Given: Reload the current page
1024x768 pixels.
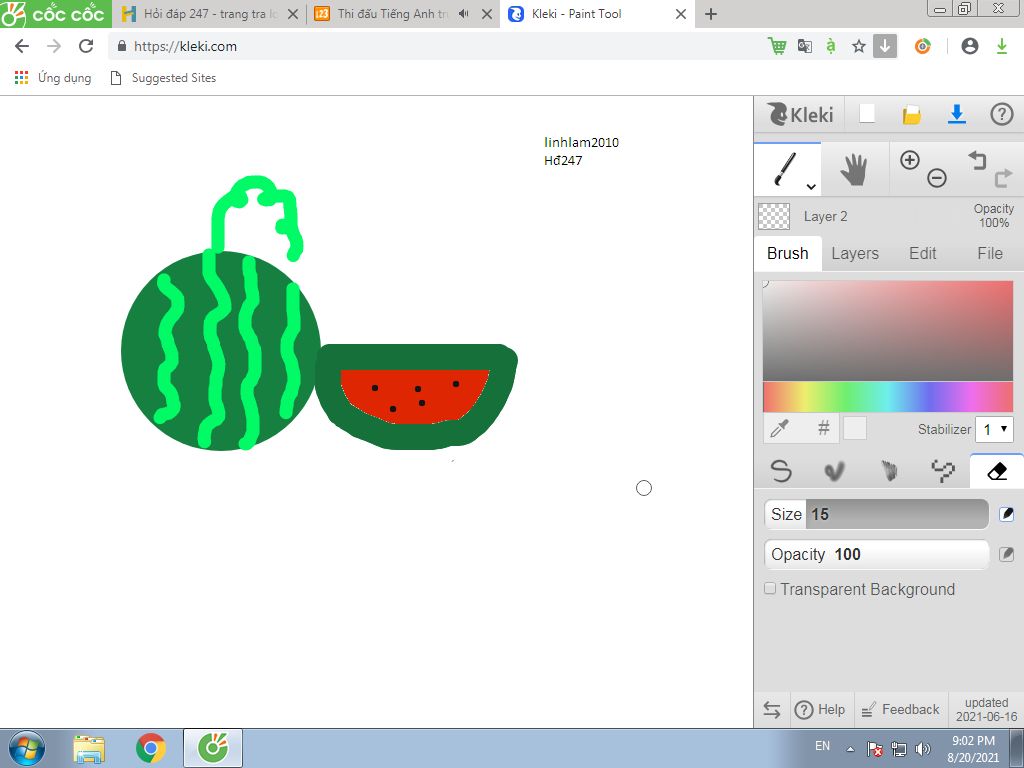Looking at the screenshot, I should [86, 46].
